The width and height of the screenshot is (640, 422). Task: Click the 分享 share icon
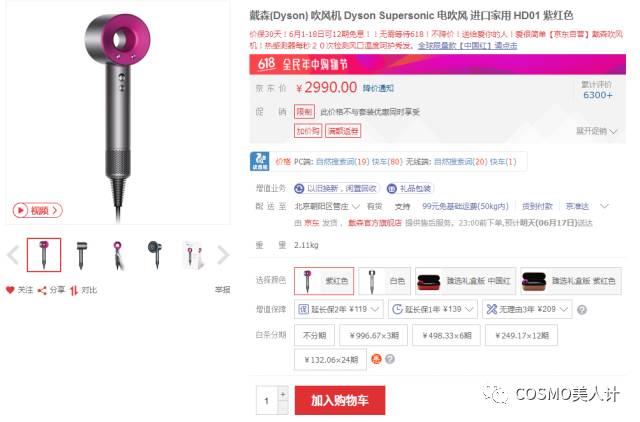tap(42, 290)
